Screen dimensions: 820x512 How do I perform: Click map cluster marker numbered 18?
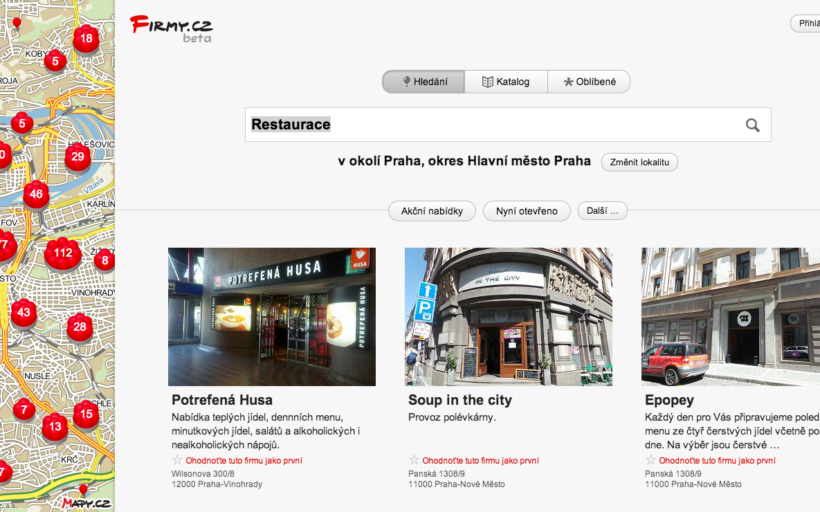(86, 39)
